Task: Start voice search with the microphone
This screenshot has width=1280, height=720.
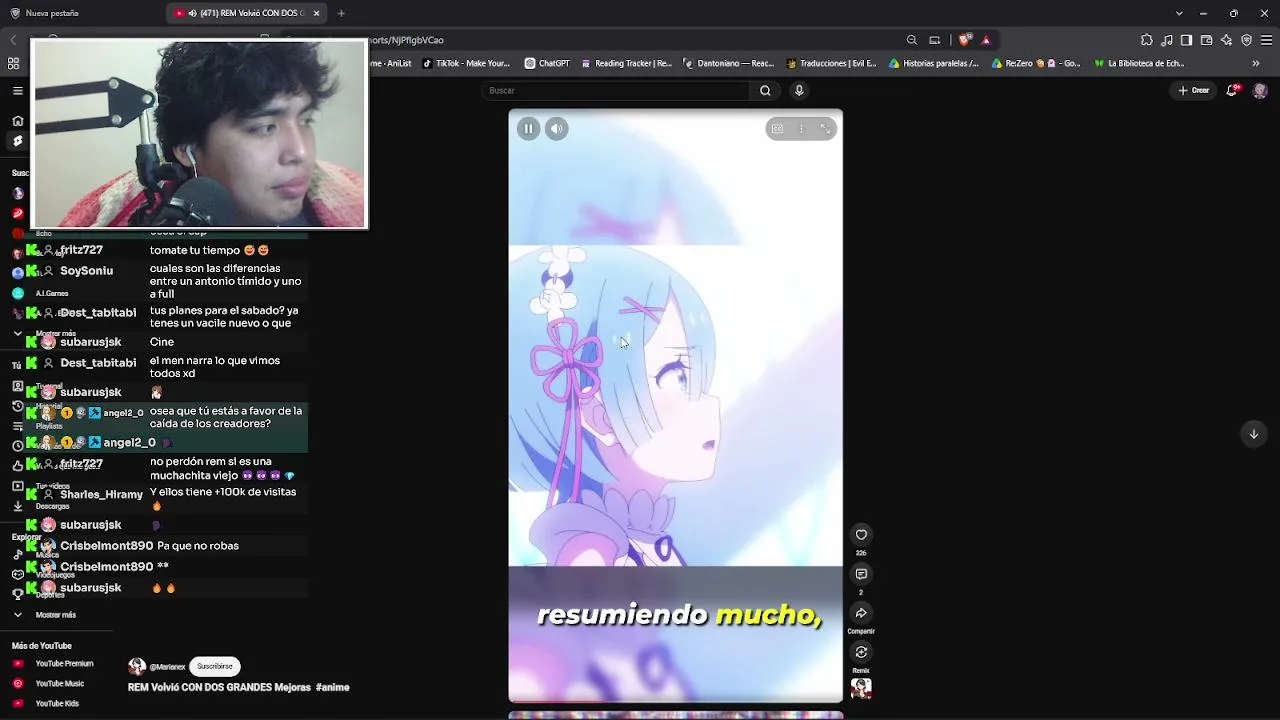Action: 799,91
